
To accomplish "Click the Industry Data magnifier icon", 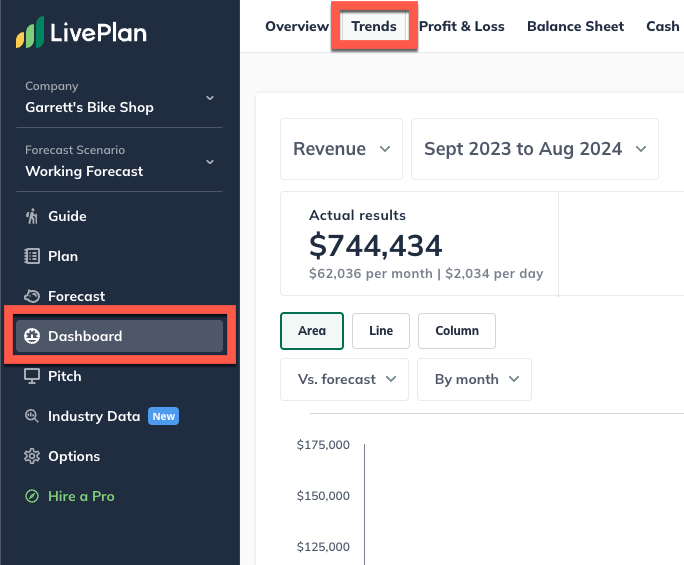I will (31, 416).
